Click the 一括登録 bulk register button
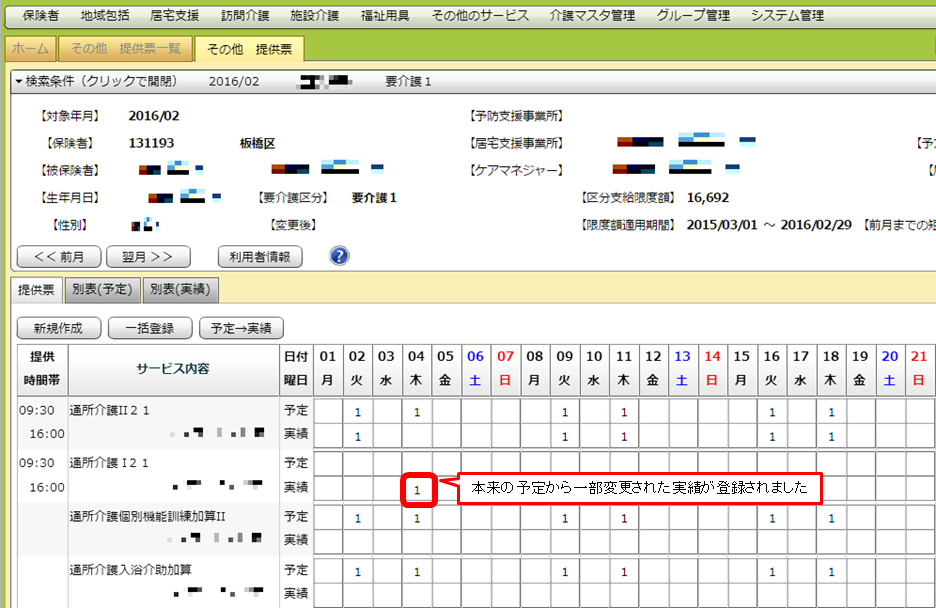 (149, 328)
